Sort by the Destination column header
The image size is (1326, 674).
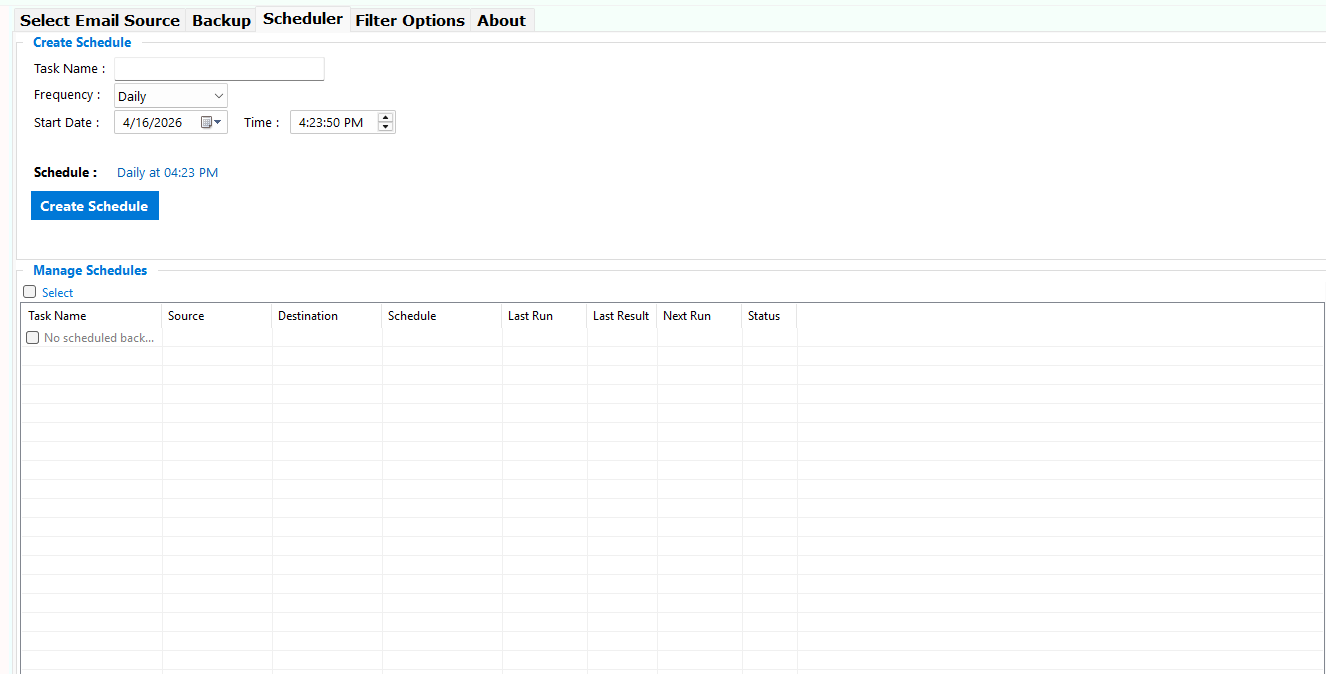coord(327,316)
